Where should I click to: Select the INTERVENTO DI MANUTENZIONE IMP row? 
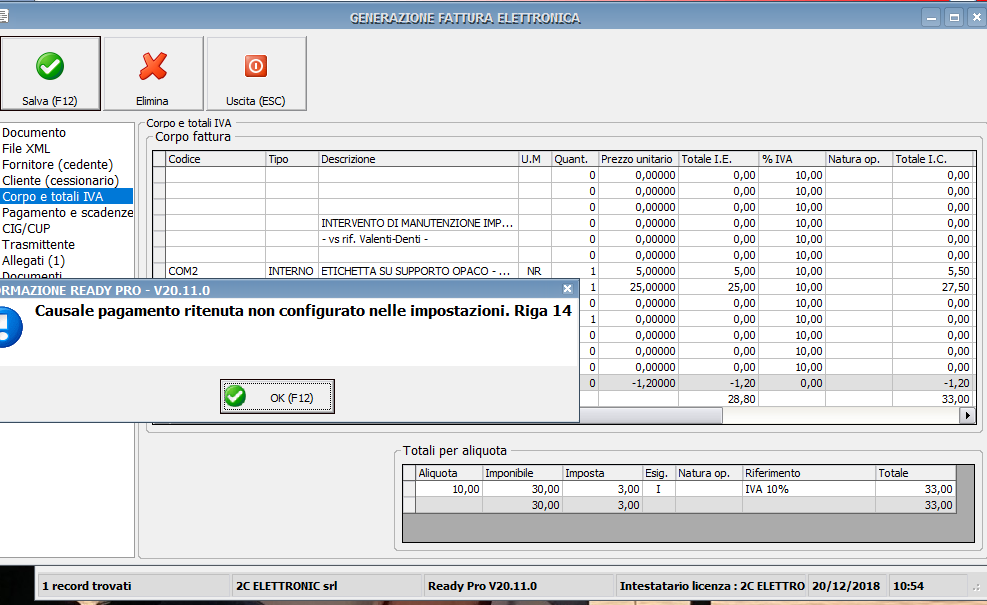[419, 223]
